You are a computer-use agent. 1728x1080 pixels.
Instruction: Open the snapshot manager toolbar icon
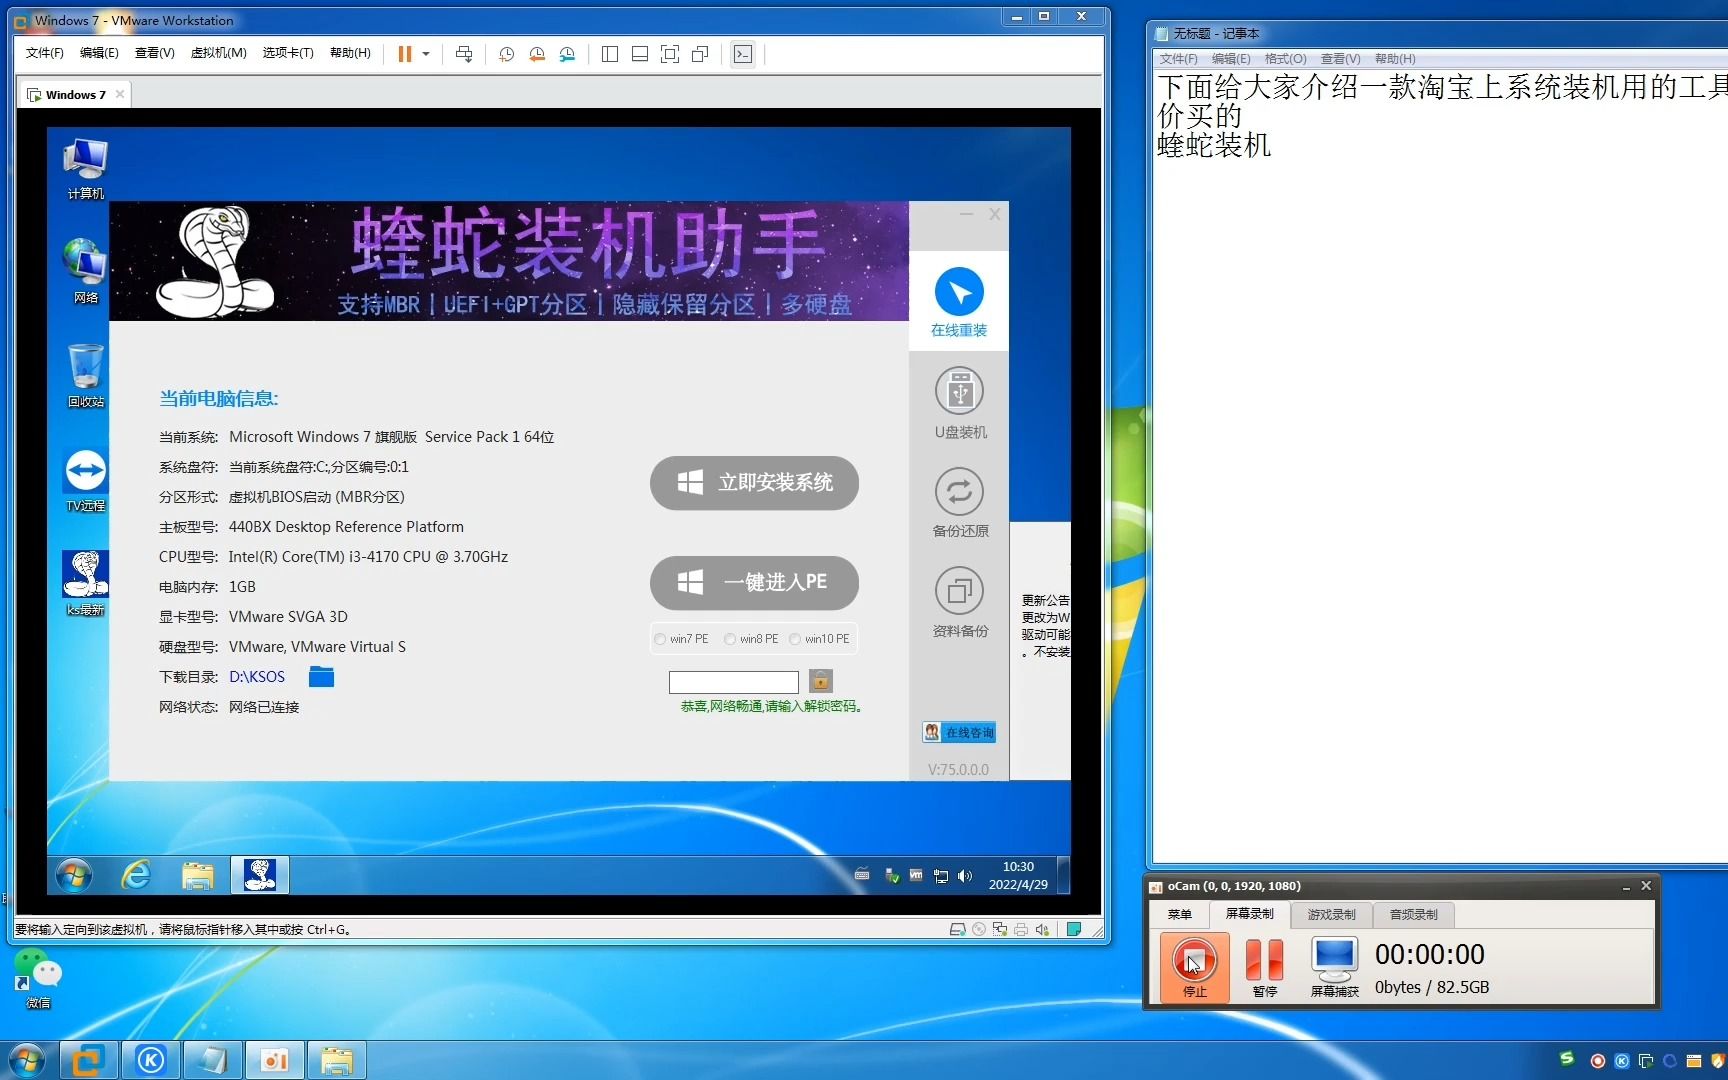click(567, 54)
